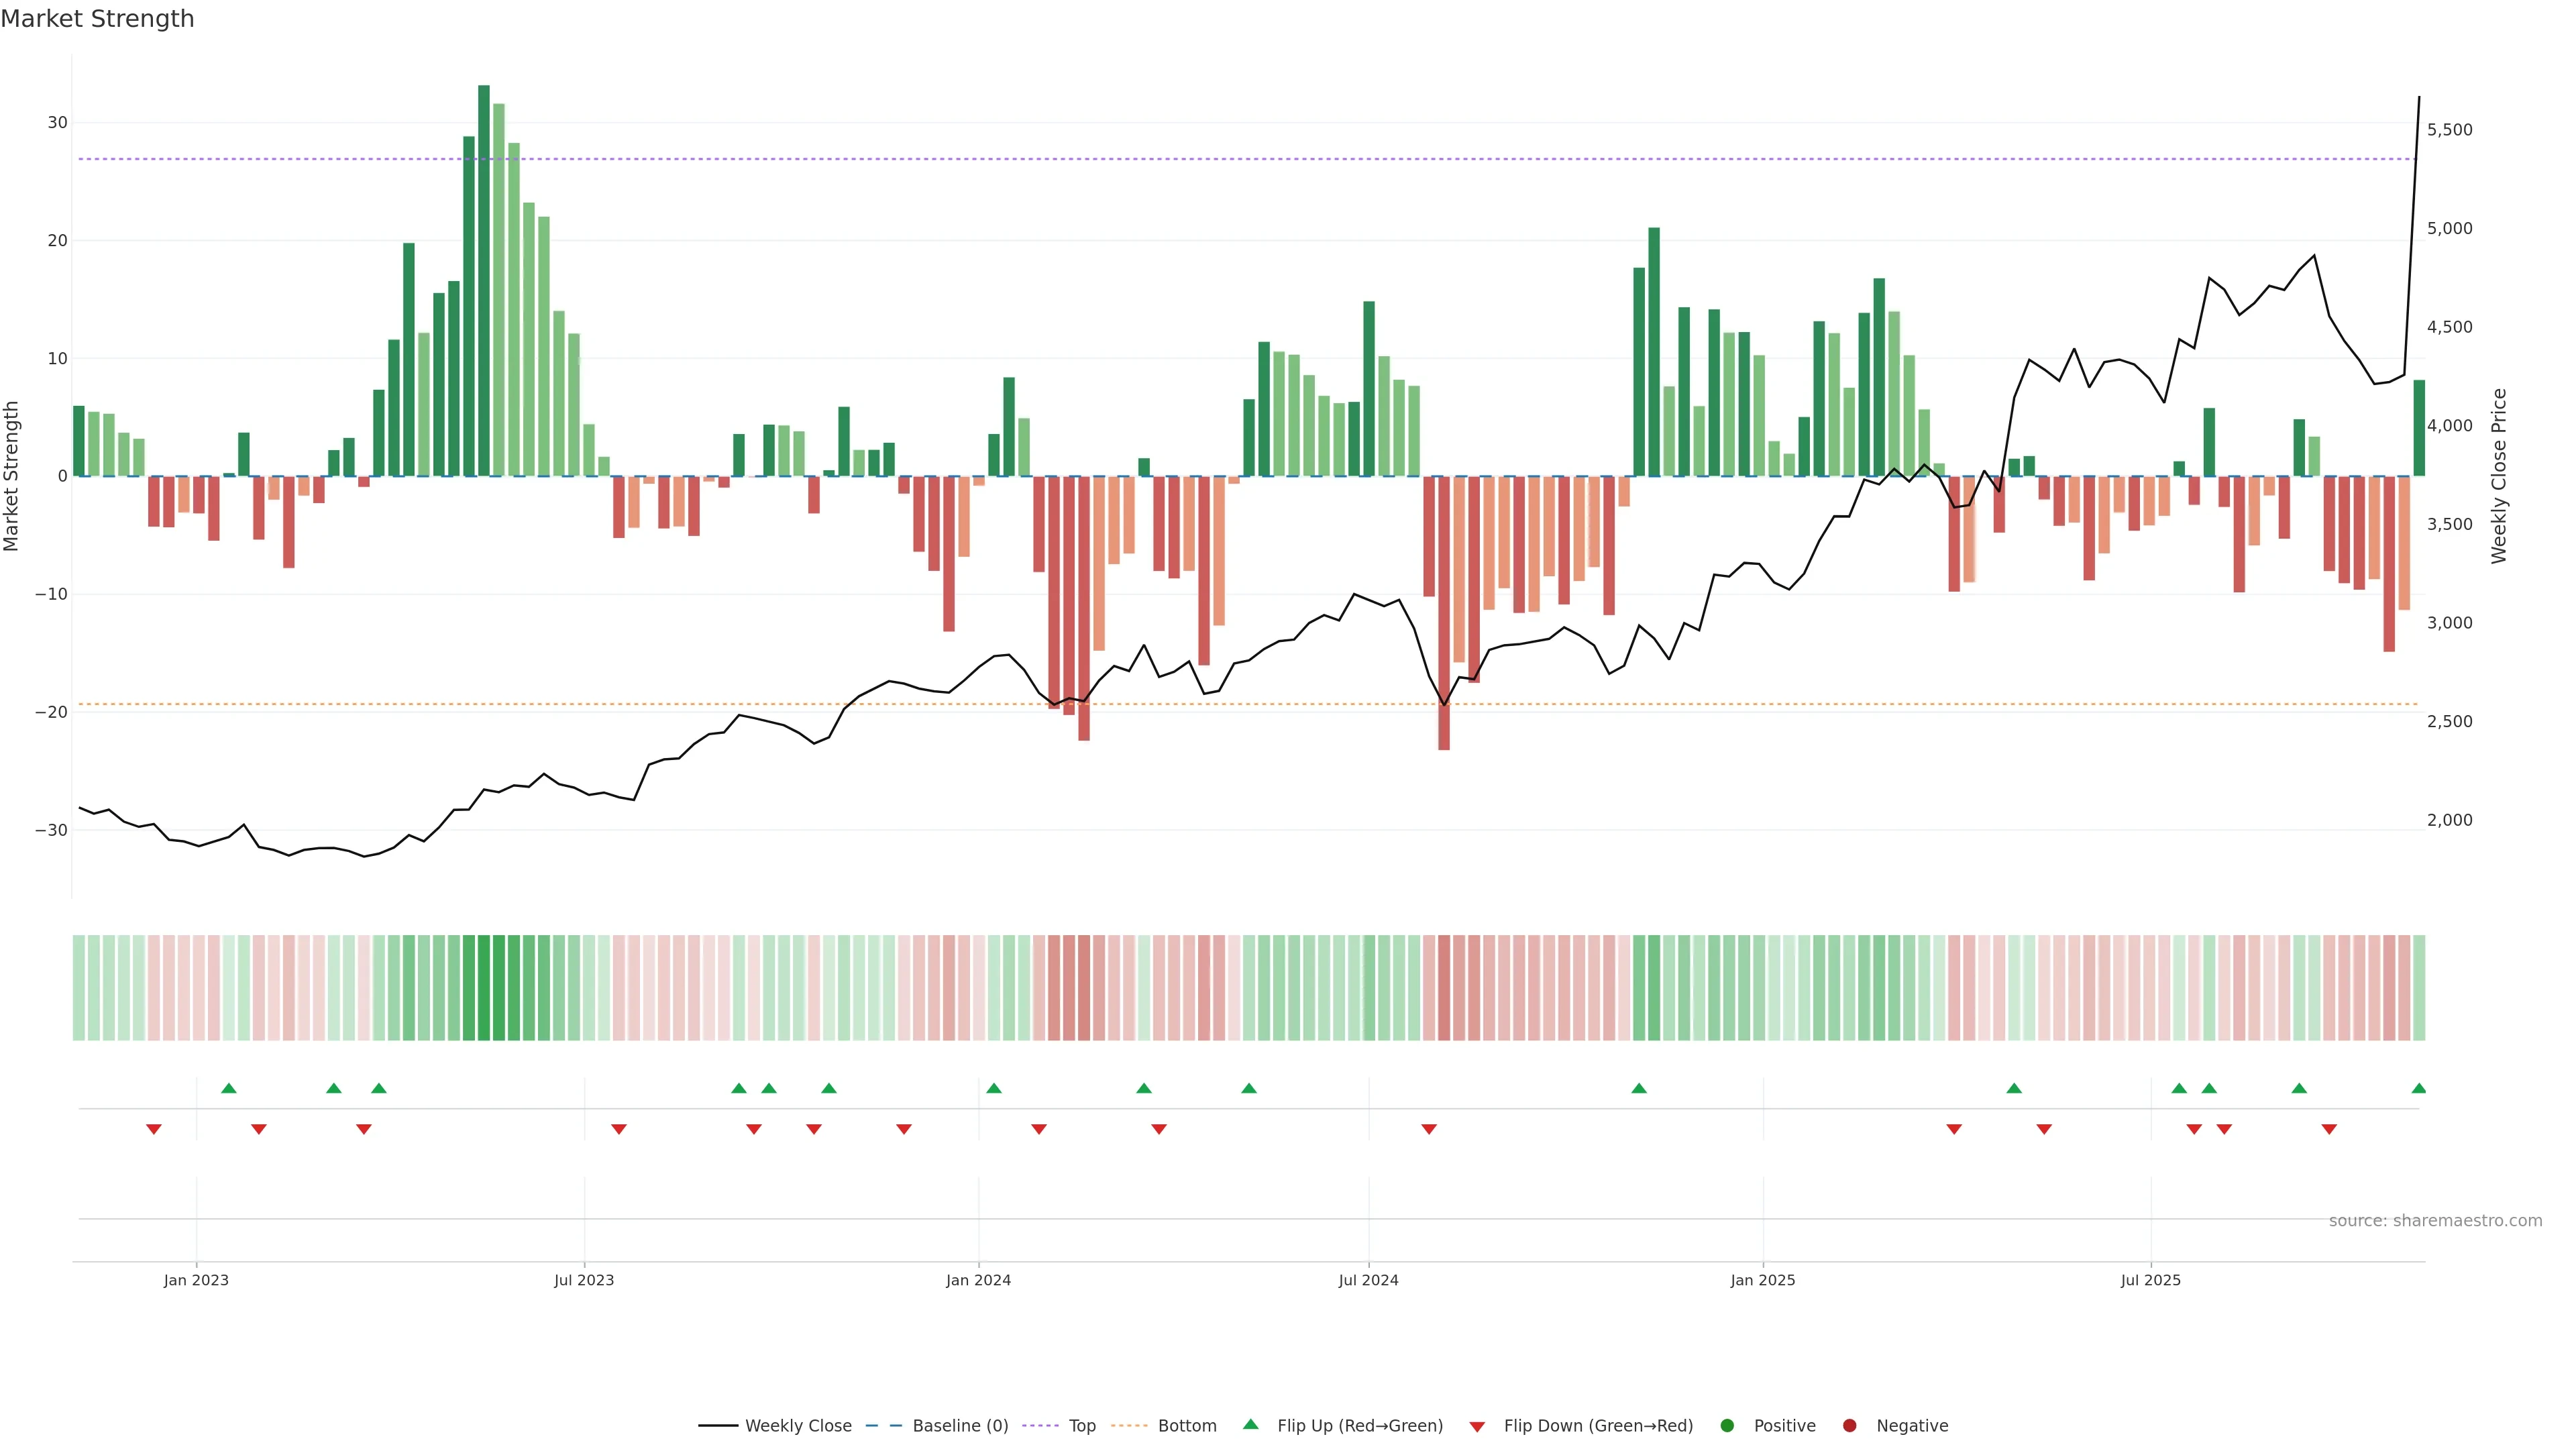Click the sharemaestro.com source text

pyautogui.click(x=2435, y=1220)
